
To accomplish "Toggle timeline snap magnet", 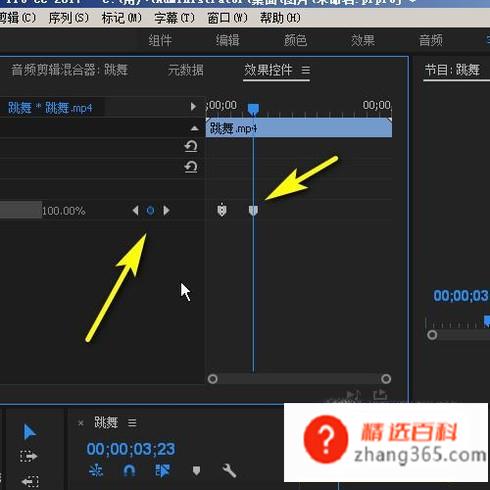I will 129,471.
